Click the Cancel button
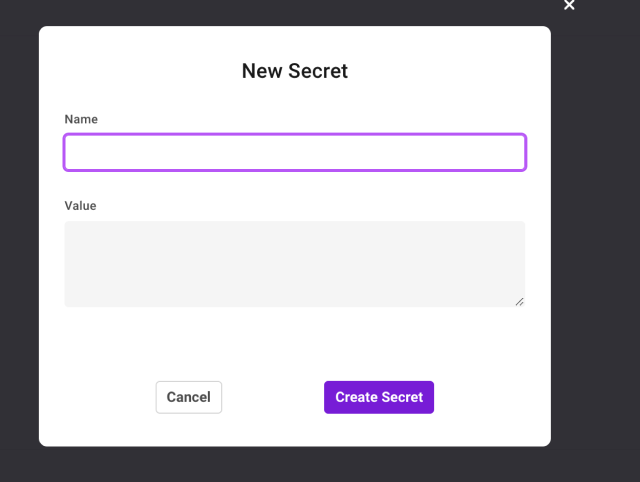640x482 pixels. (189, 397)
